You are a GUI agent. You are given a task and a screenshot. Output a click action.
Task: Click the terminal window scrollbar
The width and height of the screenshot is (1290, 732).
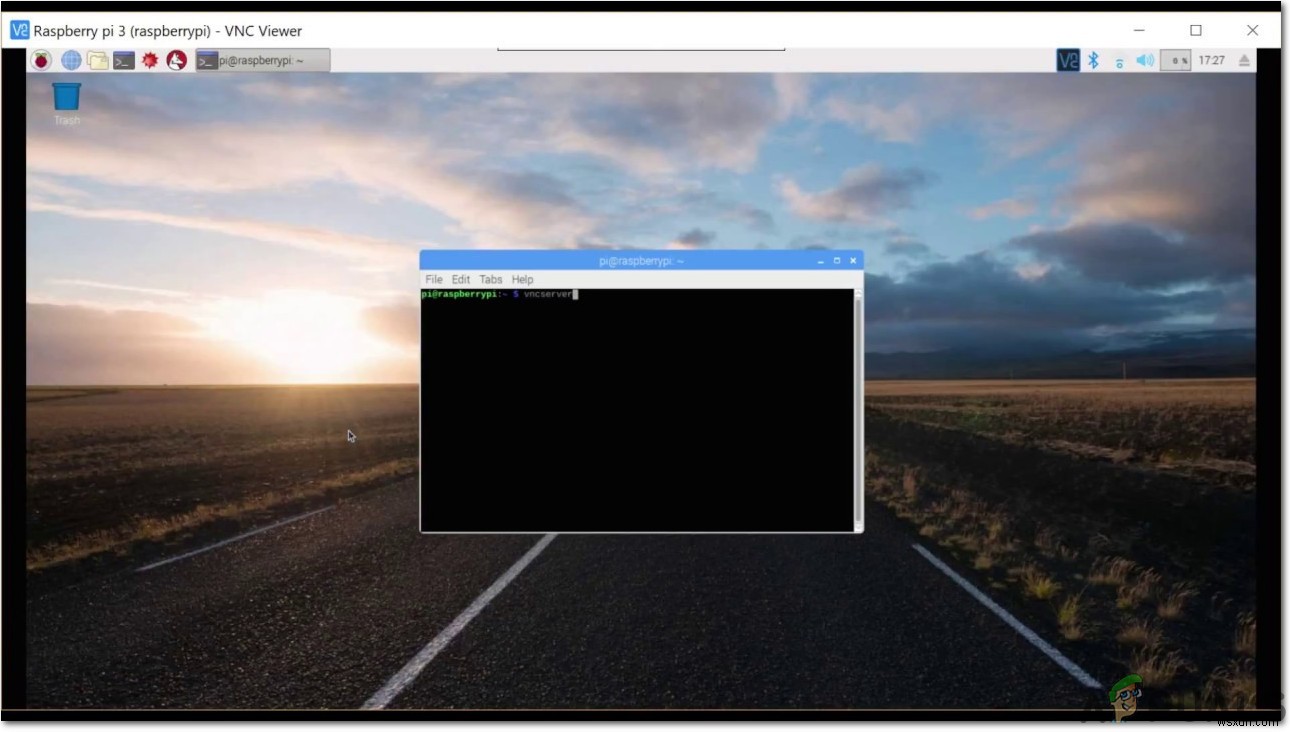[x=858, y=400]
